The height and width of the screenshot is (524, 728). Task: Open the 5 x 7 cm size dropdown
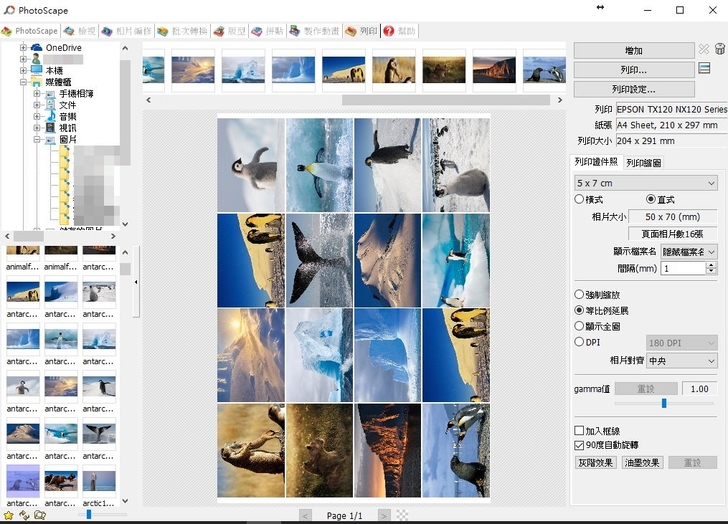pyautogui.click(x=646, y=183)
